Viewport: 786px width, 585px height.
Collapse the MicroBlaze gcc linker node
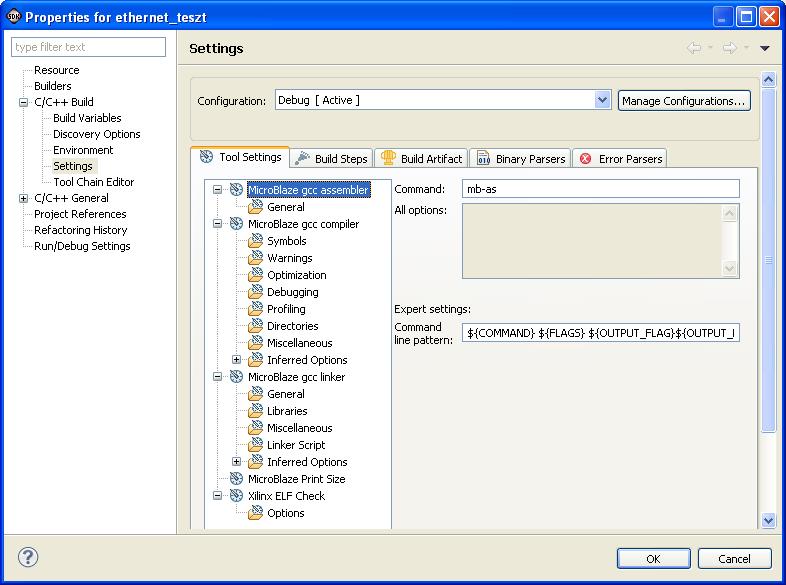coord(217,376)
